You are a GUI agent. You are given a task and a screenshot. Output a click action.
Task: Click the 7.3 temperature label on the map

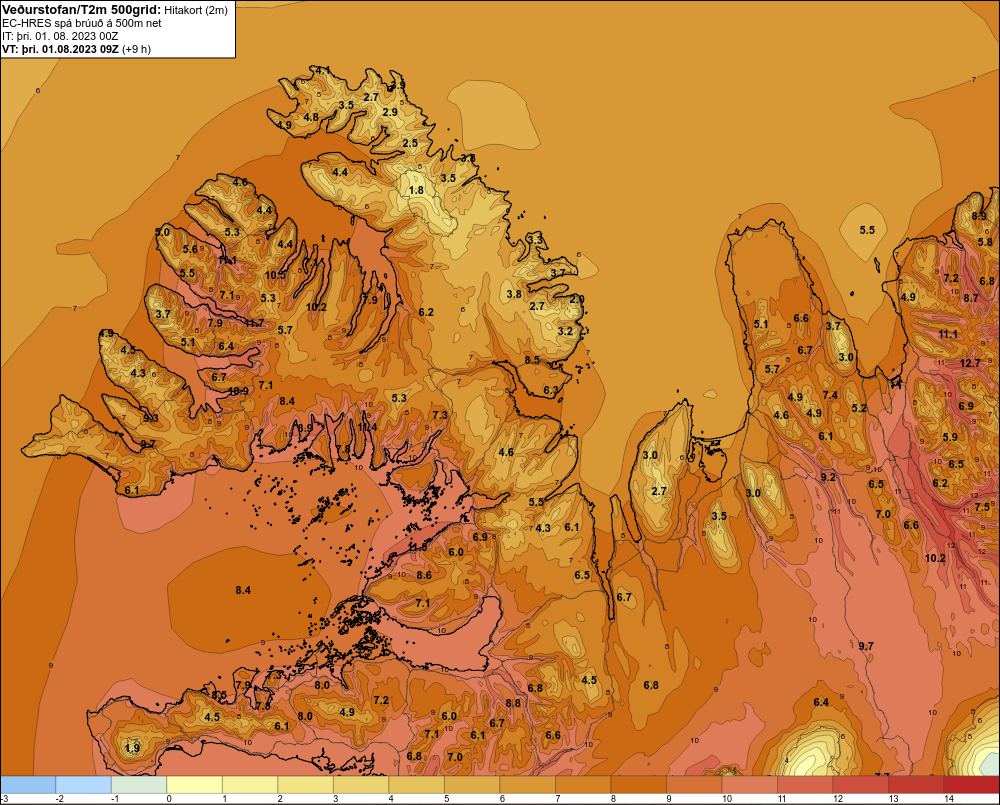pyautogui.click(x=440, y=415)
